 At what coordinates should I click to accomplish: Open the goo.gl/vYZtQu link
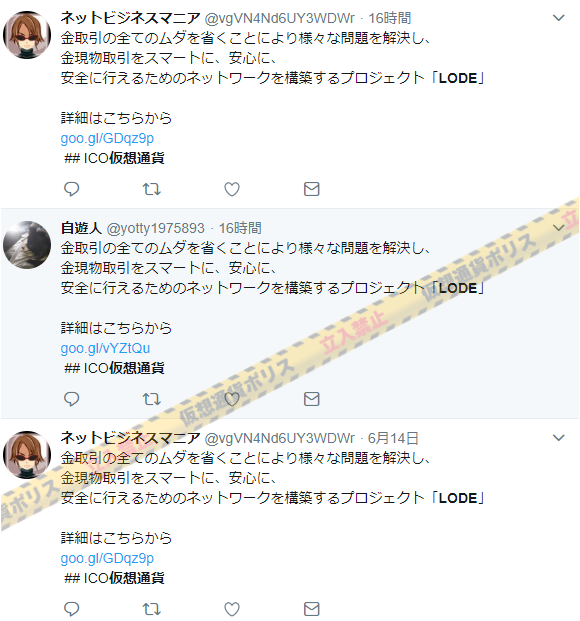(x=105, y=348)
